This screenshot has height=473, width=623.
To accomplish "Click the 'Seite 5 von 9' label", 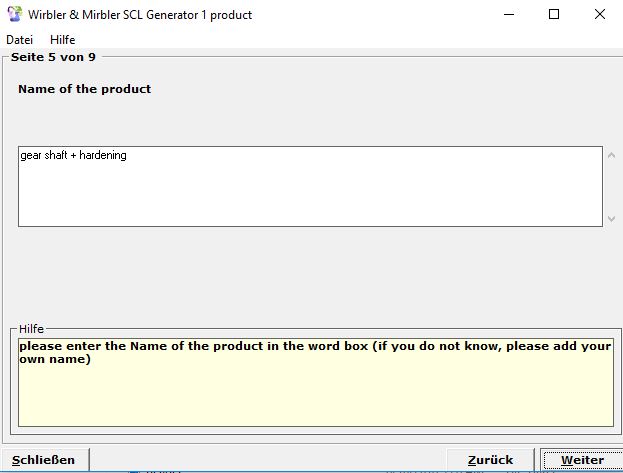I will pos(53,57).
